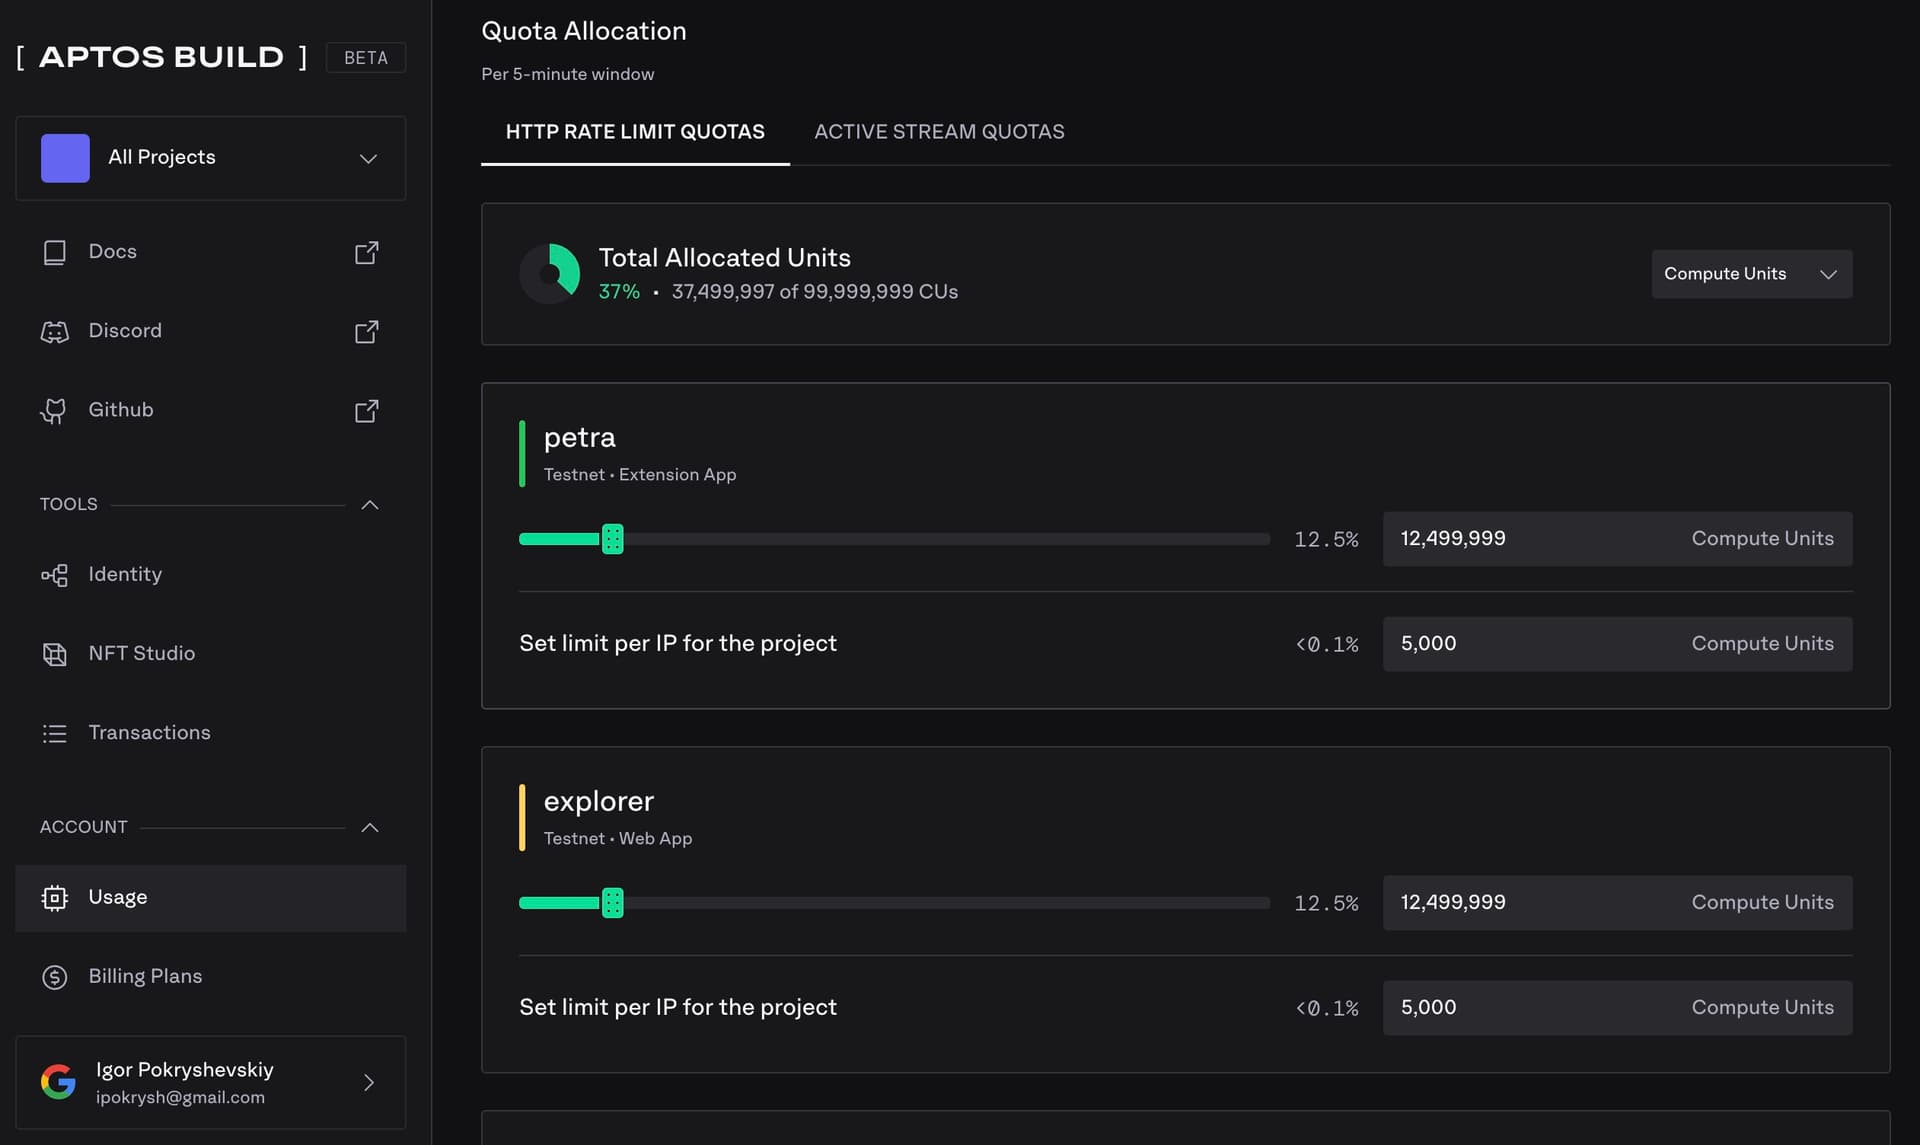Open the Identity tool
Viewport: 1920px width, 1145px height.
[211, 574]
